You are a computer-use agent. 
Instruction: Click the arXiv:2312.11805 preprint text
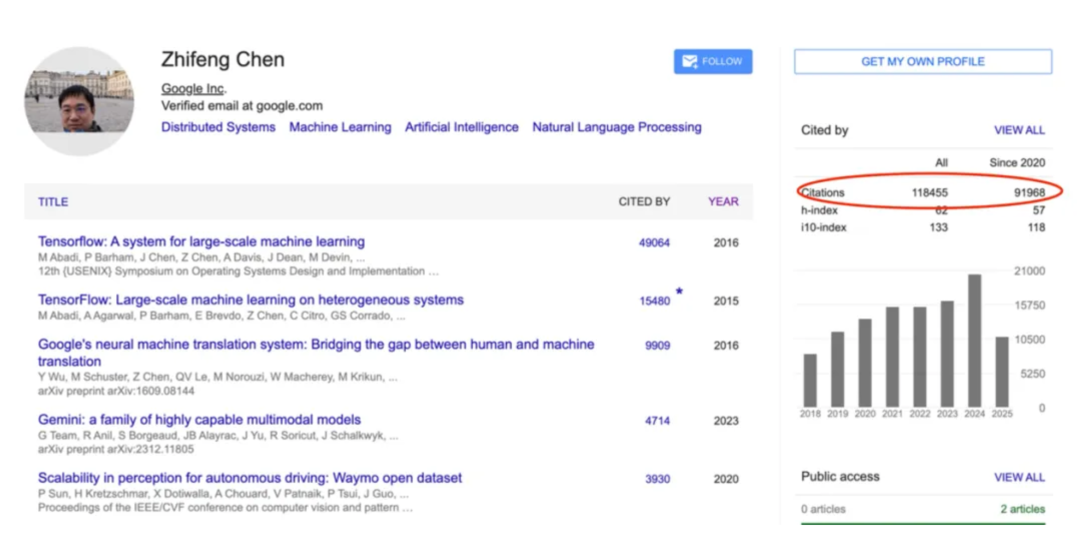tap(116, 449)
